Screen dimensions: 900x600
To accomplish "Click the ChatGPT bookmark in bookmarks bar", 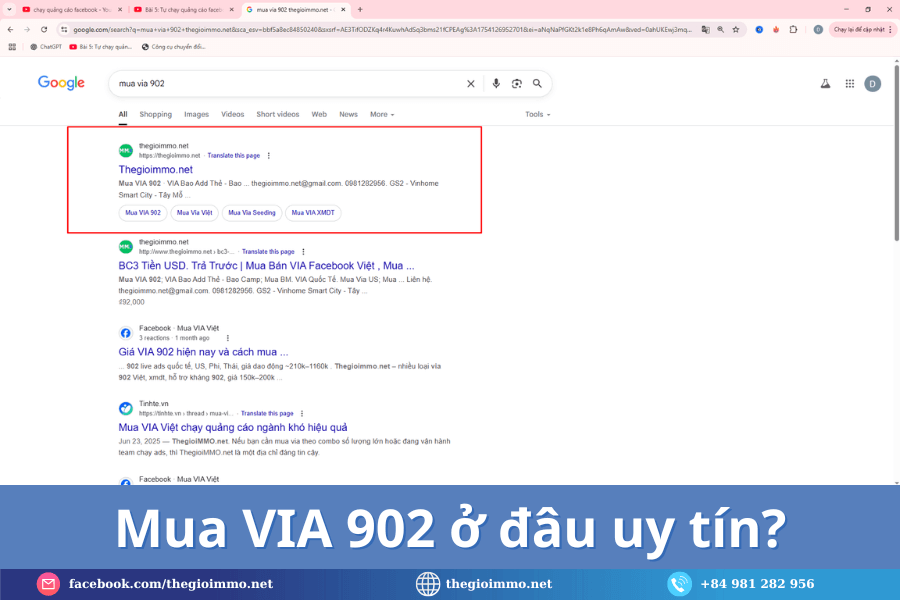I will [x=44, y=46].
